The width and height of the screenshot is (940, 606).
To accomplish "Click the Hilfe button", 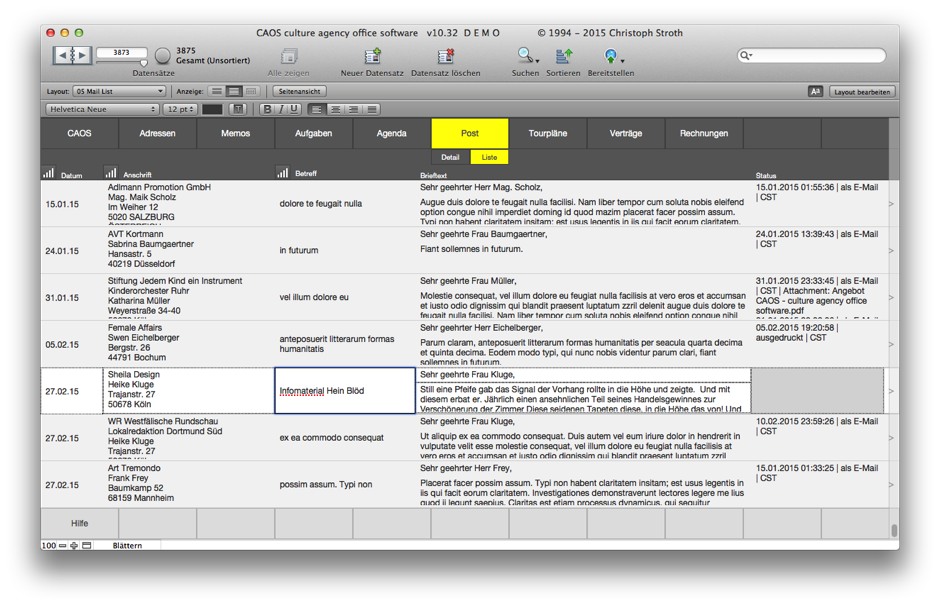I will coord(79,523).
